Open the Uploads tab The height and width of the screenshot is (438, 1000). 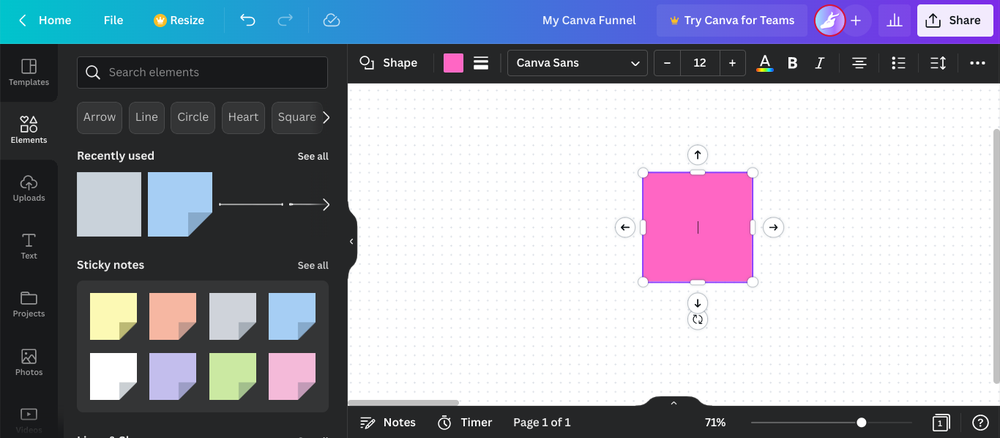point(29,188)
